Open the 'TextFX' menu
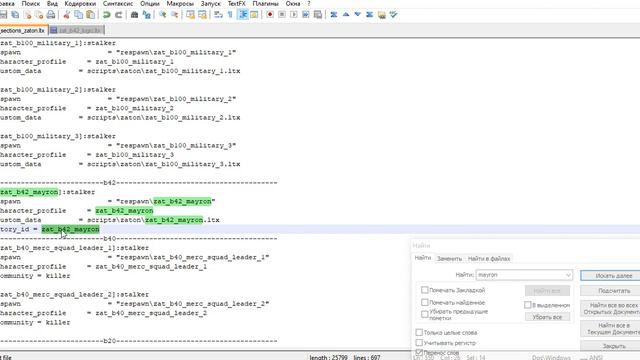This screenshot has width=640, height=360. (x=237, y=4)
